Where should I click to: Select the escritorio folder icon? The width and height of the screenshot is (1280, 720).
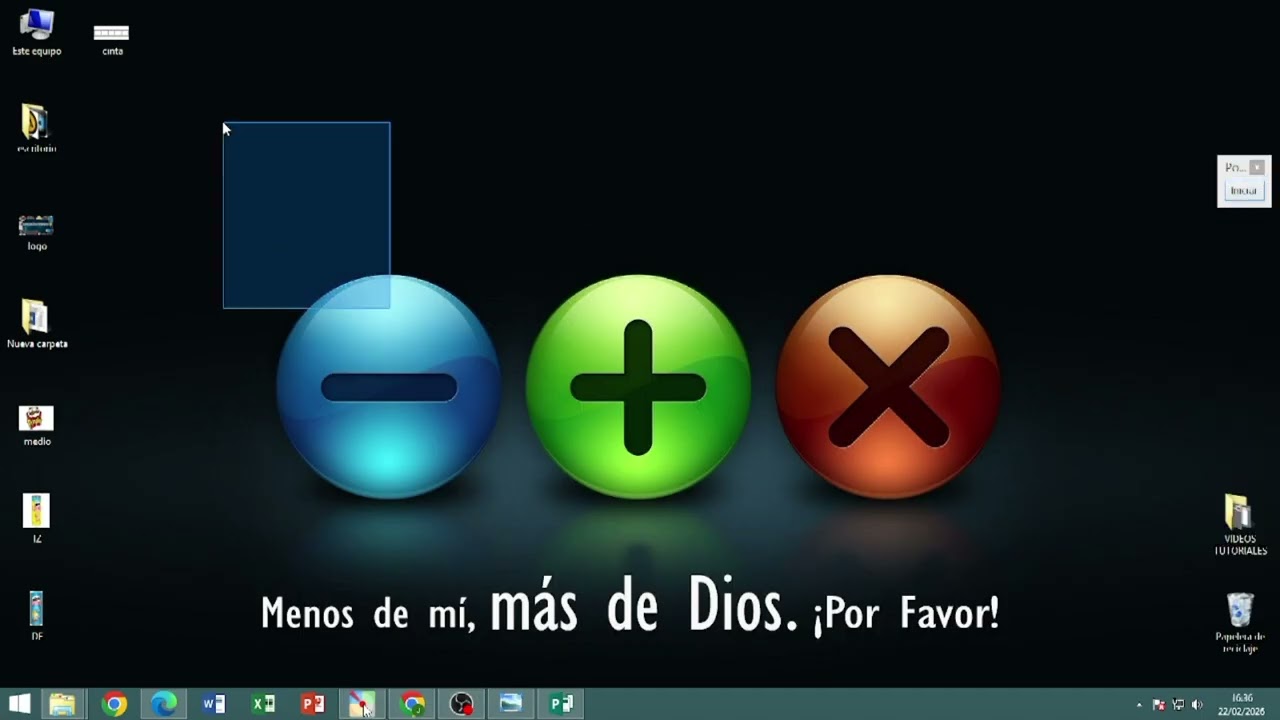click(37, 129)
